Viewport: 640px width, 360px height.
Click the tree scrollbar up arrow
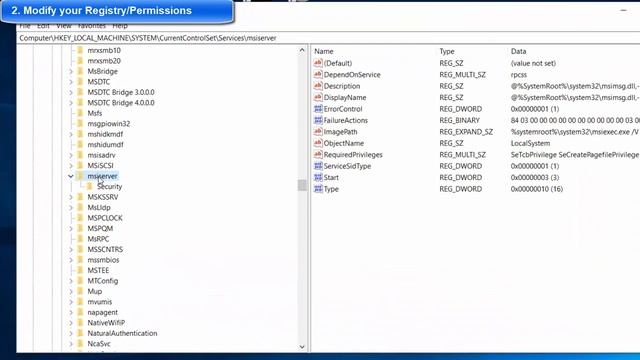(x=302, y=50)
